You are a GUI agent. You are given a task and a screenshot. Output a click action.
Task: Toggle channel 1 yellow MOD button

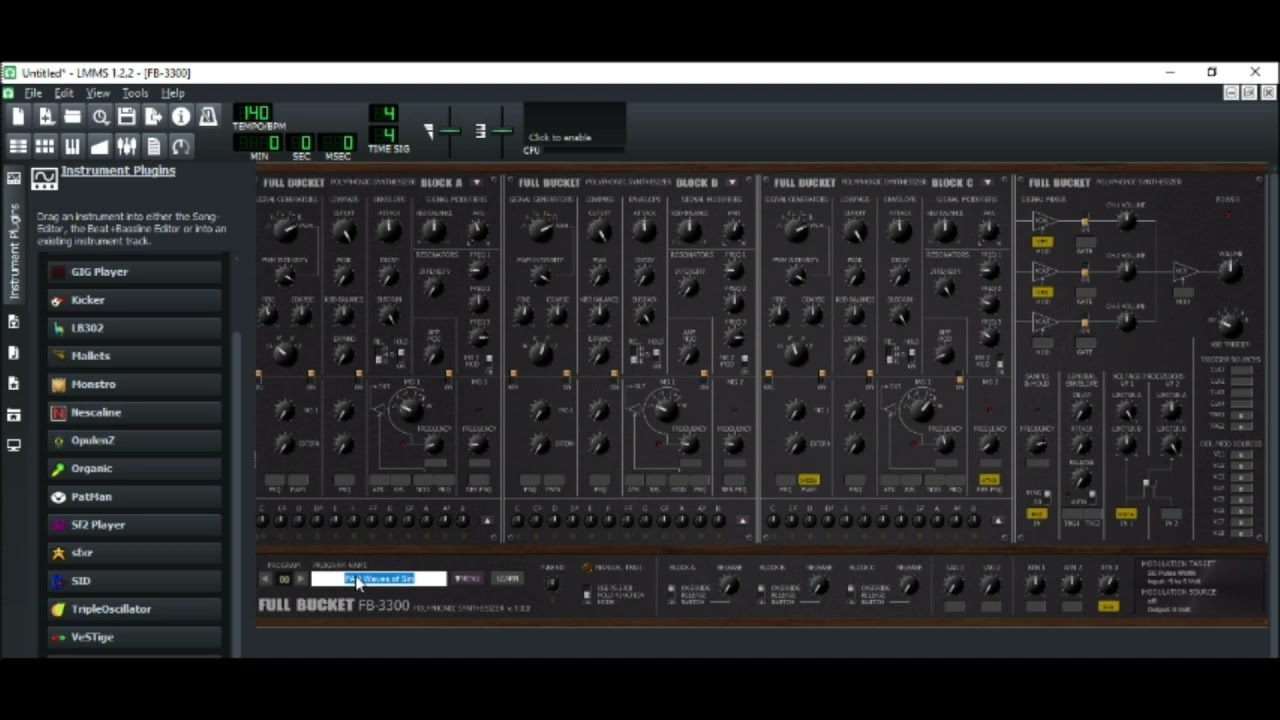click(1042, 242)
